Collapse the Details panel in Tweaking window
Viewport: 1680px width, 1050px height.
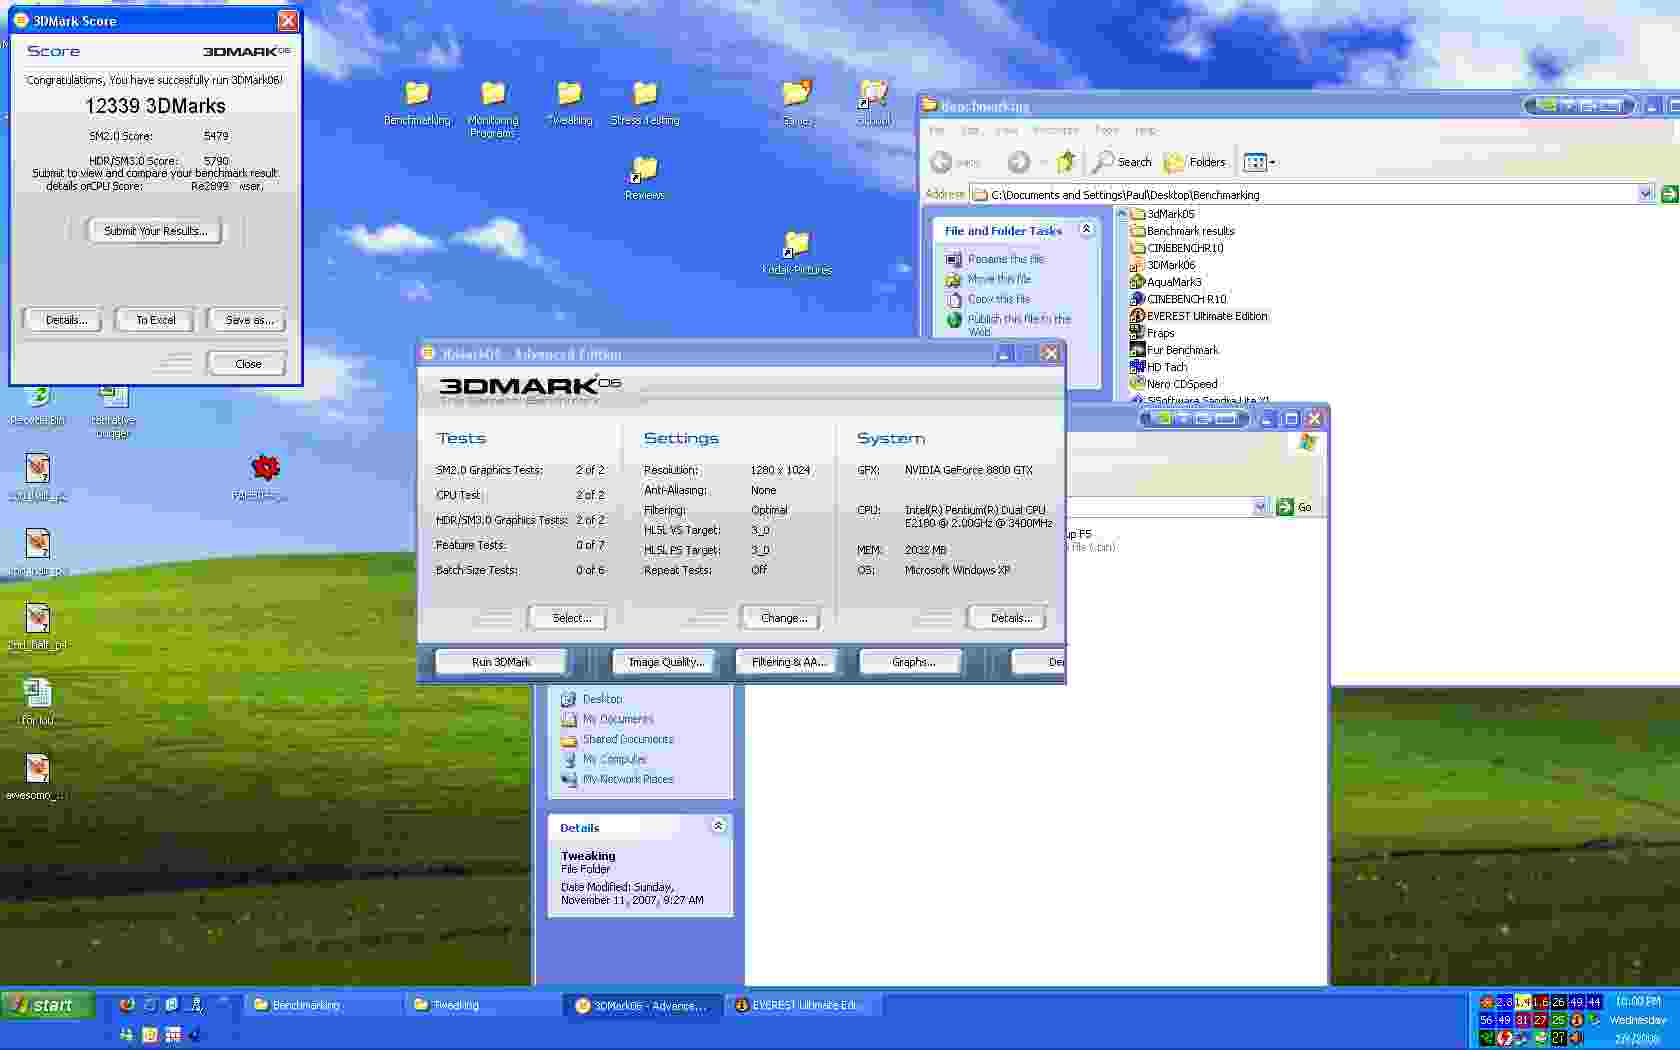(x=718, y=826)
